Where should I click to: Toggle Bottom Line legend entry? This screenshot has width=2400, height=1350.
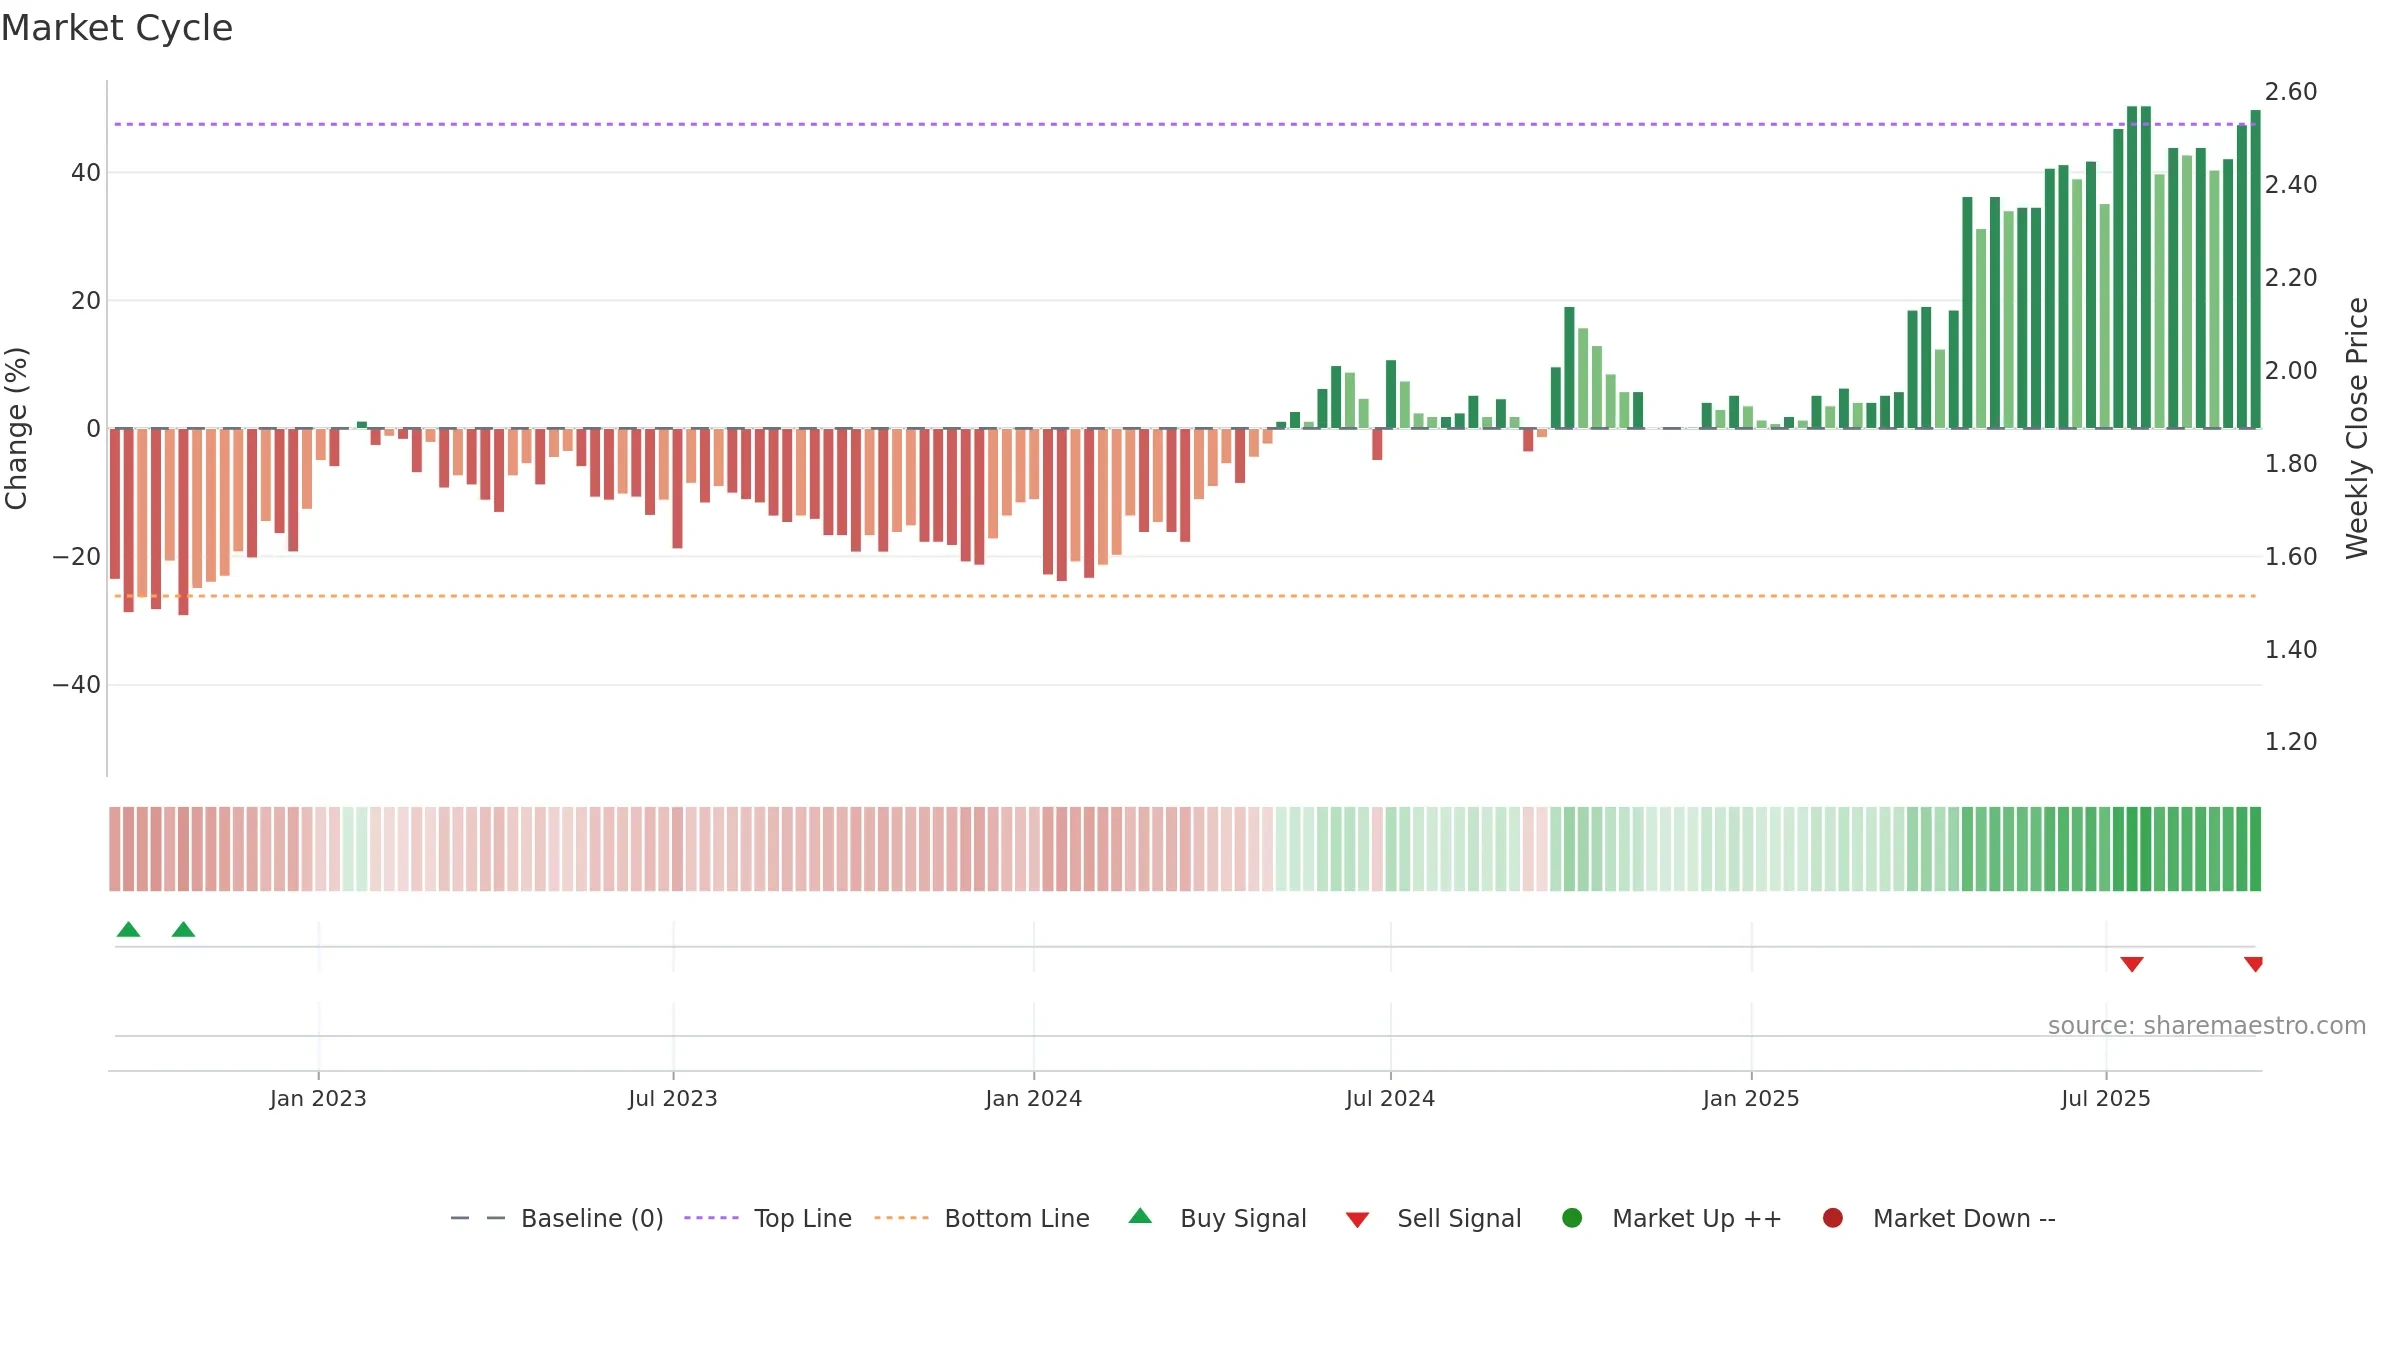coord(982,1218)
